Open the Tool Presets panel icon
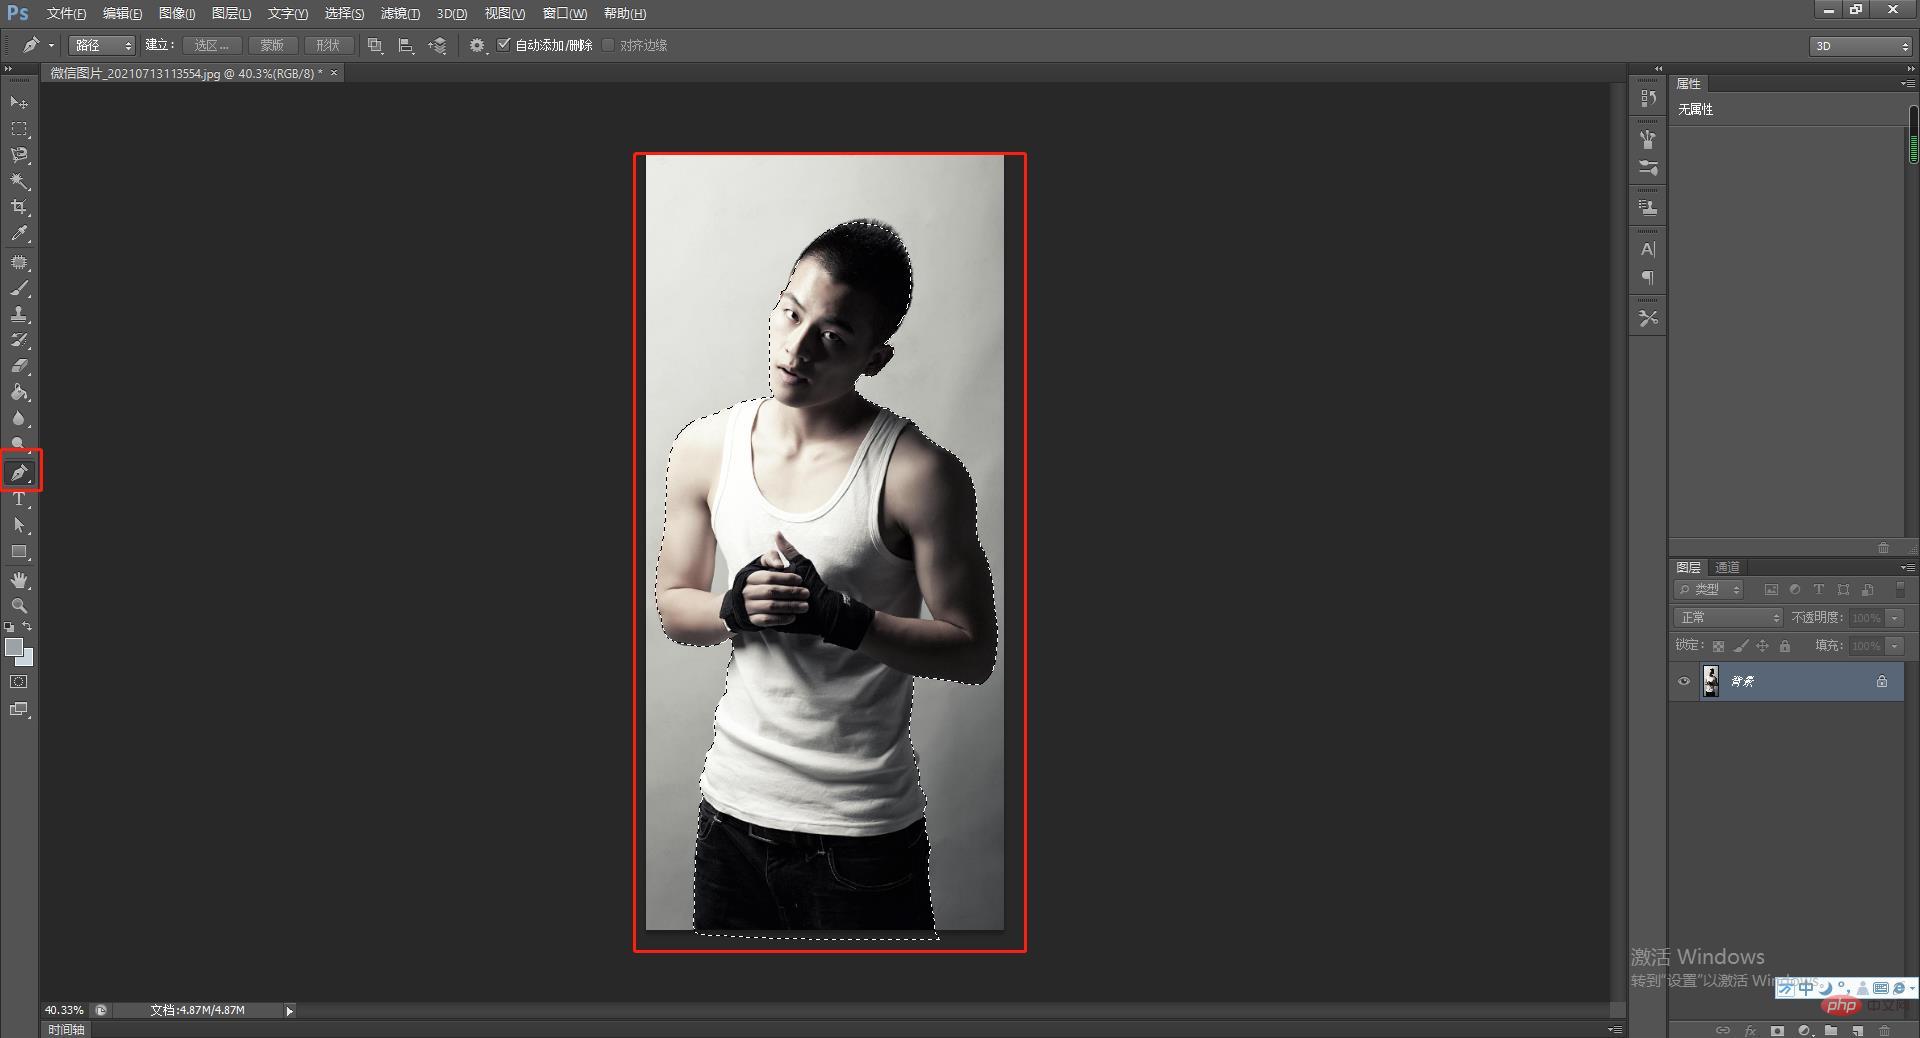The image size is (1920, 1038). (x=1648, y=318)
